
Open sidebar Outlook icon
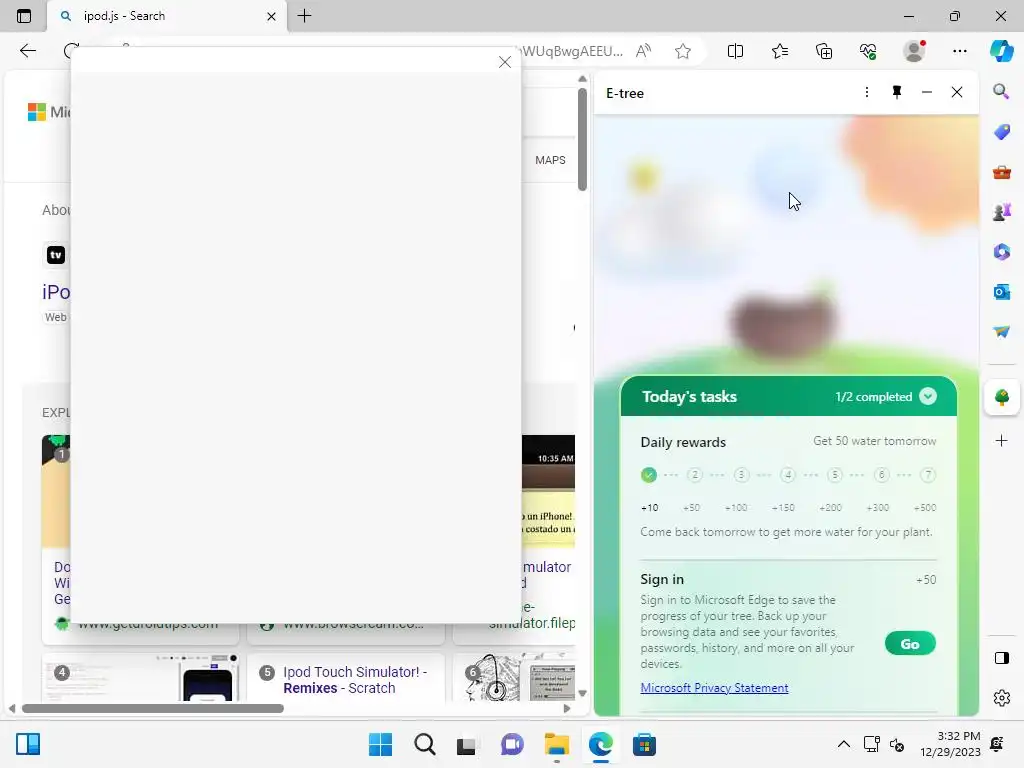tap(1002, 291)
